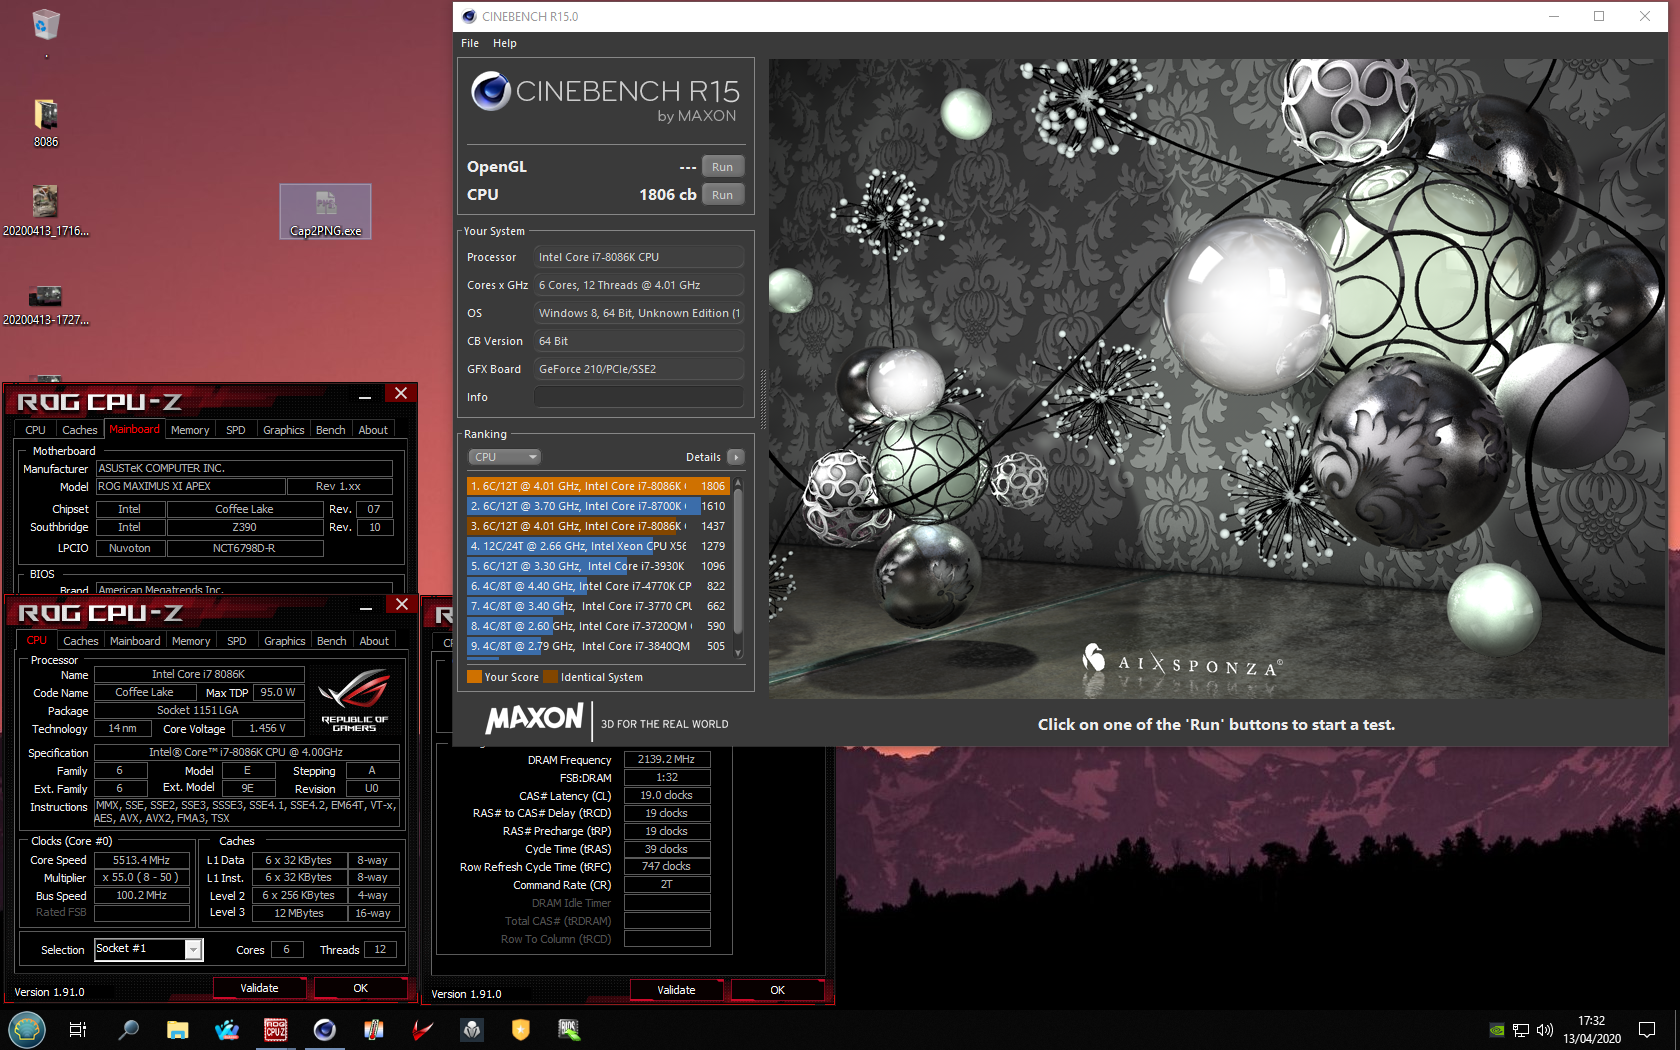
Task: Switch to Caches tab in upper CPU-Z
Action: 80,430
